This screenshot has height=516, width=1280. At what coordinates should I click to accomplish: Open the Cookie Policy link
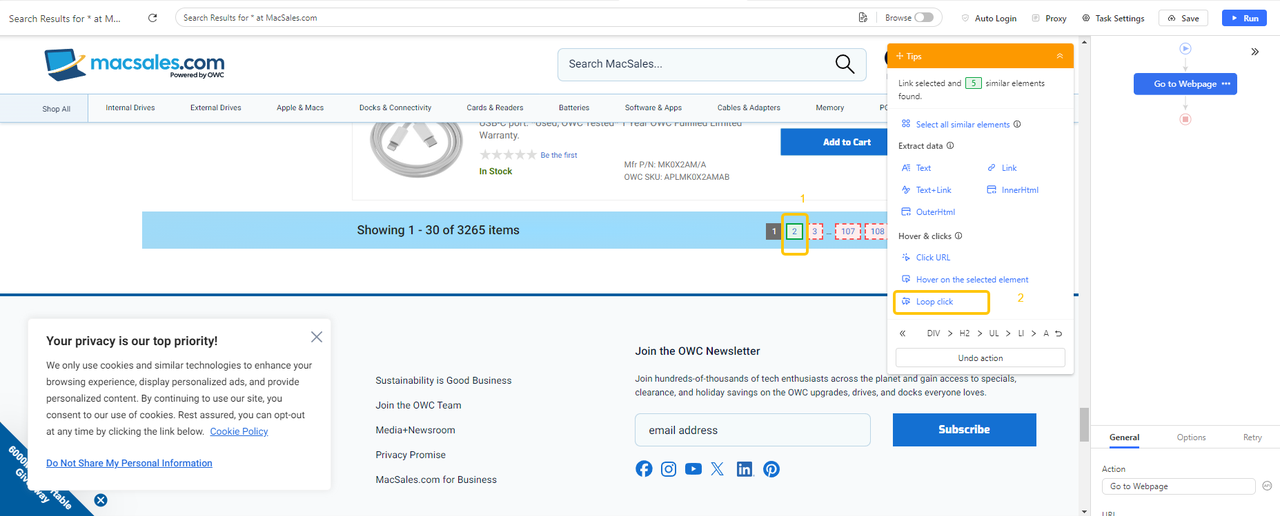pos(239,431)
